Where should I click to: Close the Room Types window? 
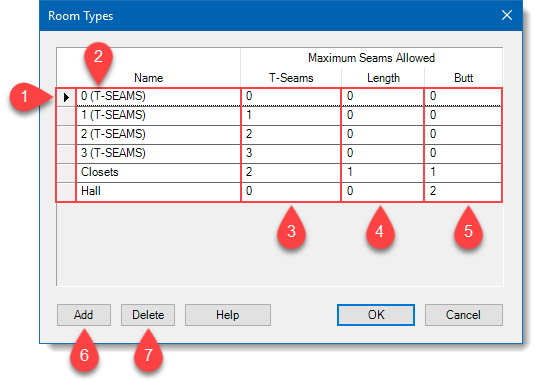(507, 15)
